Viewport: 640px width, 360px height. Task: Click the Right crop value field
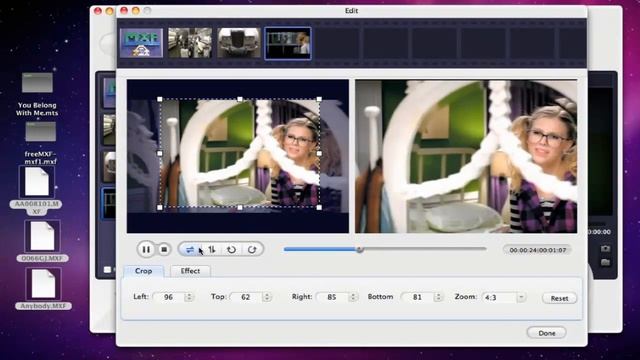[332, 297]
